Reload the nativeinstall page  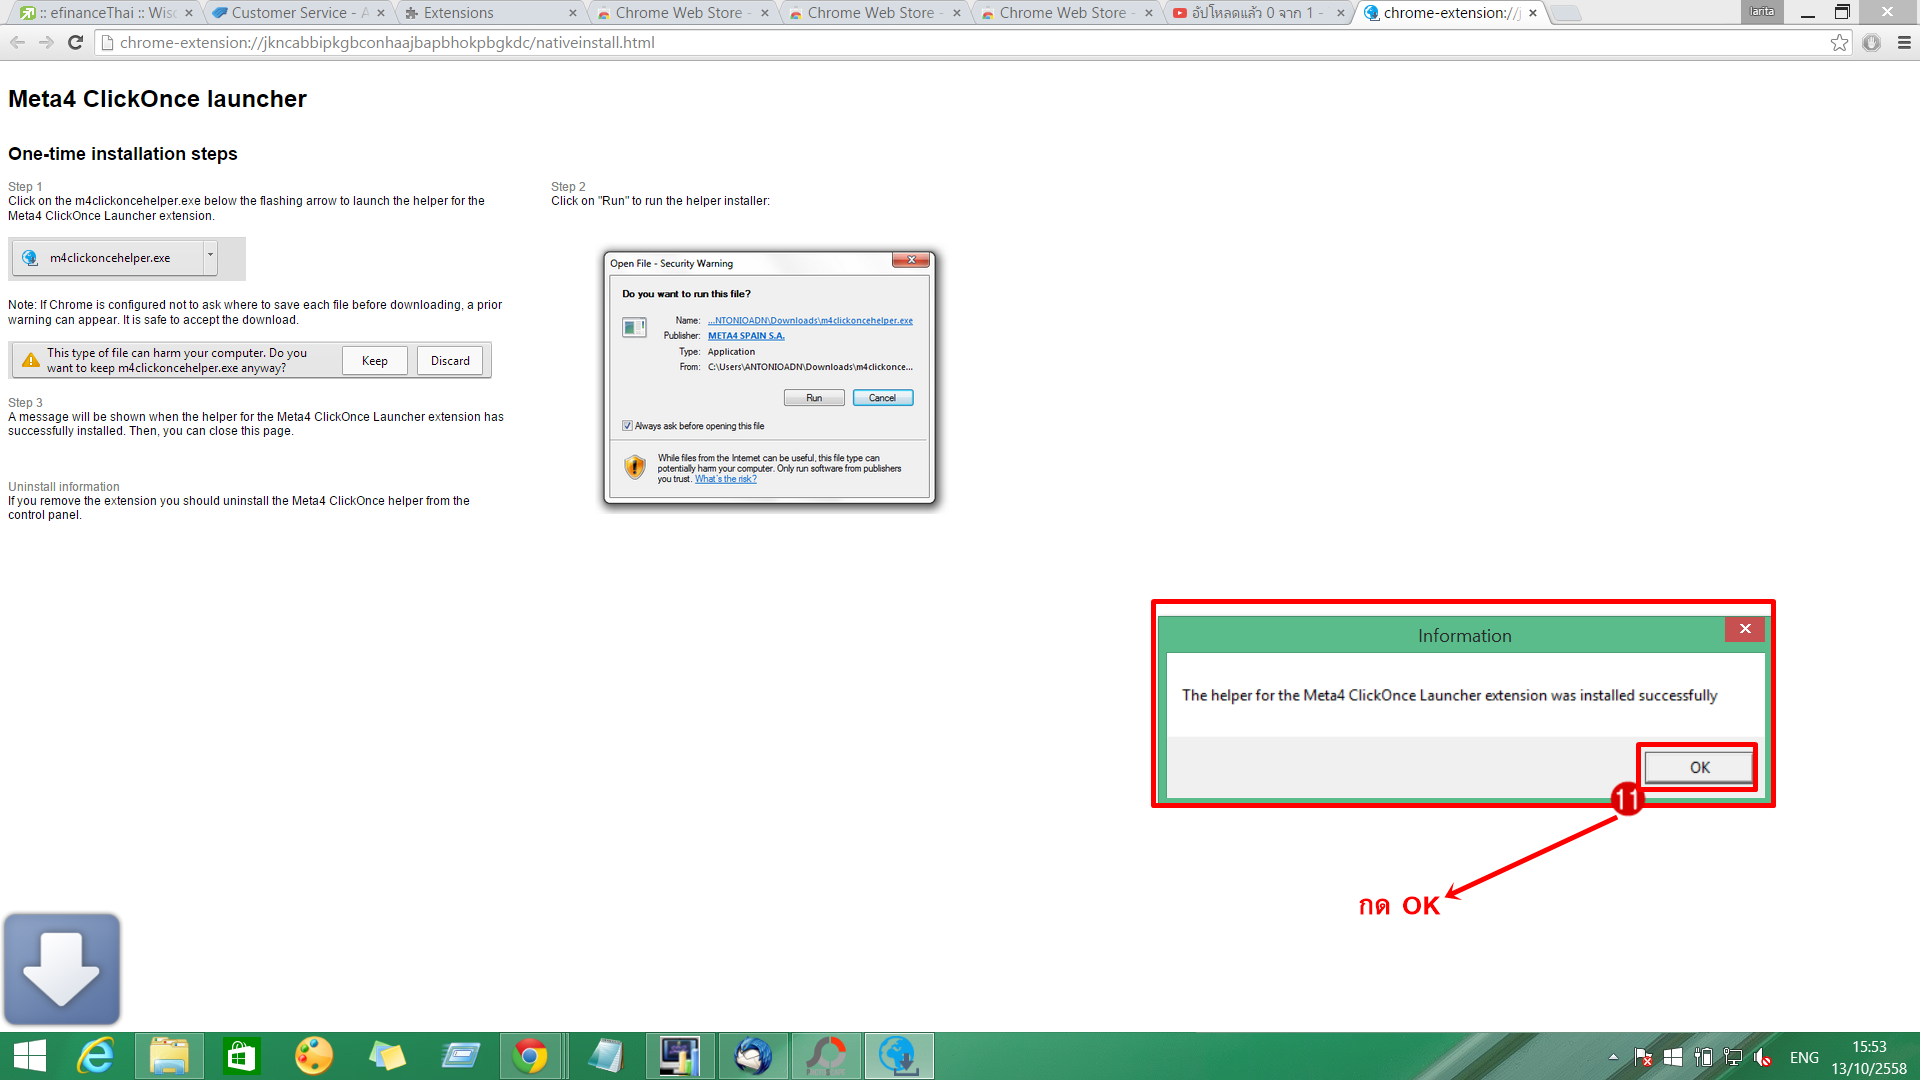[75, 42]
